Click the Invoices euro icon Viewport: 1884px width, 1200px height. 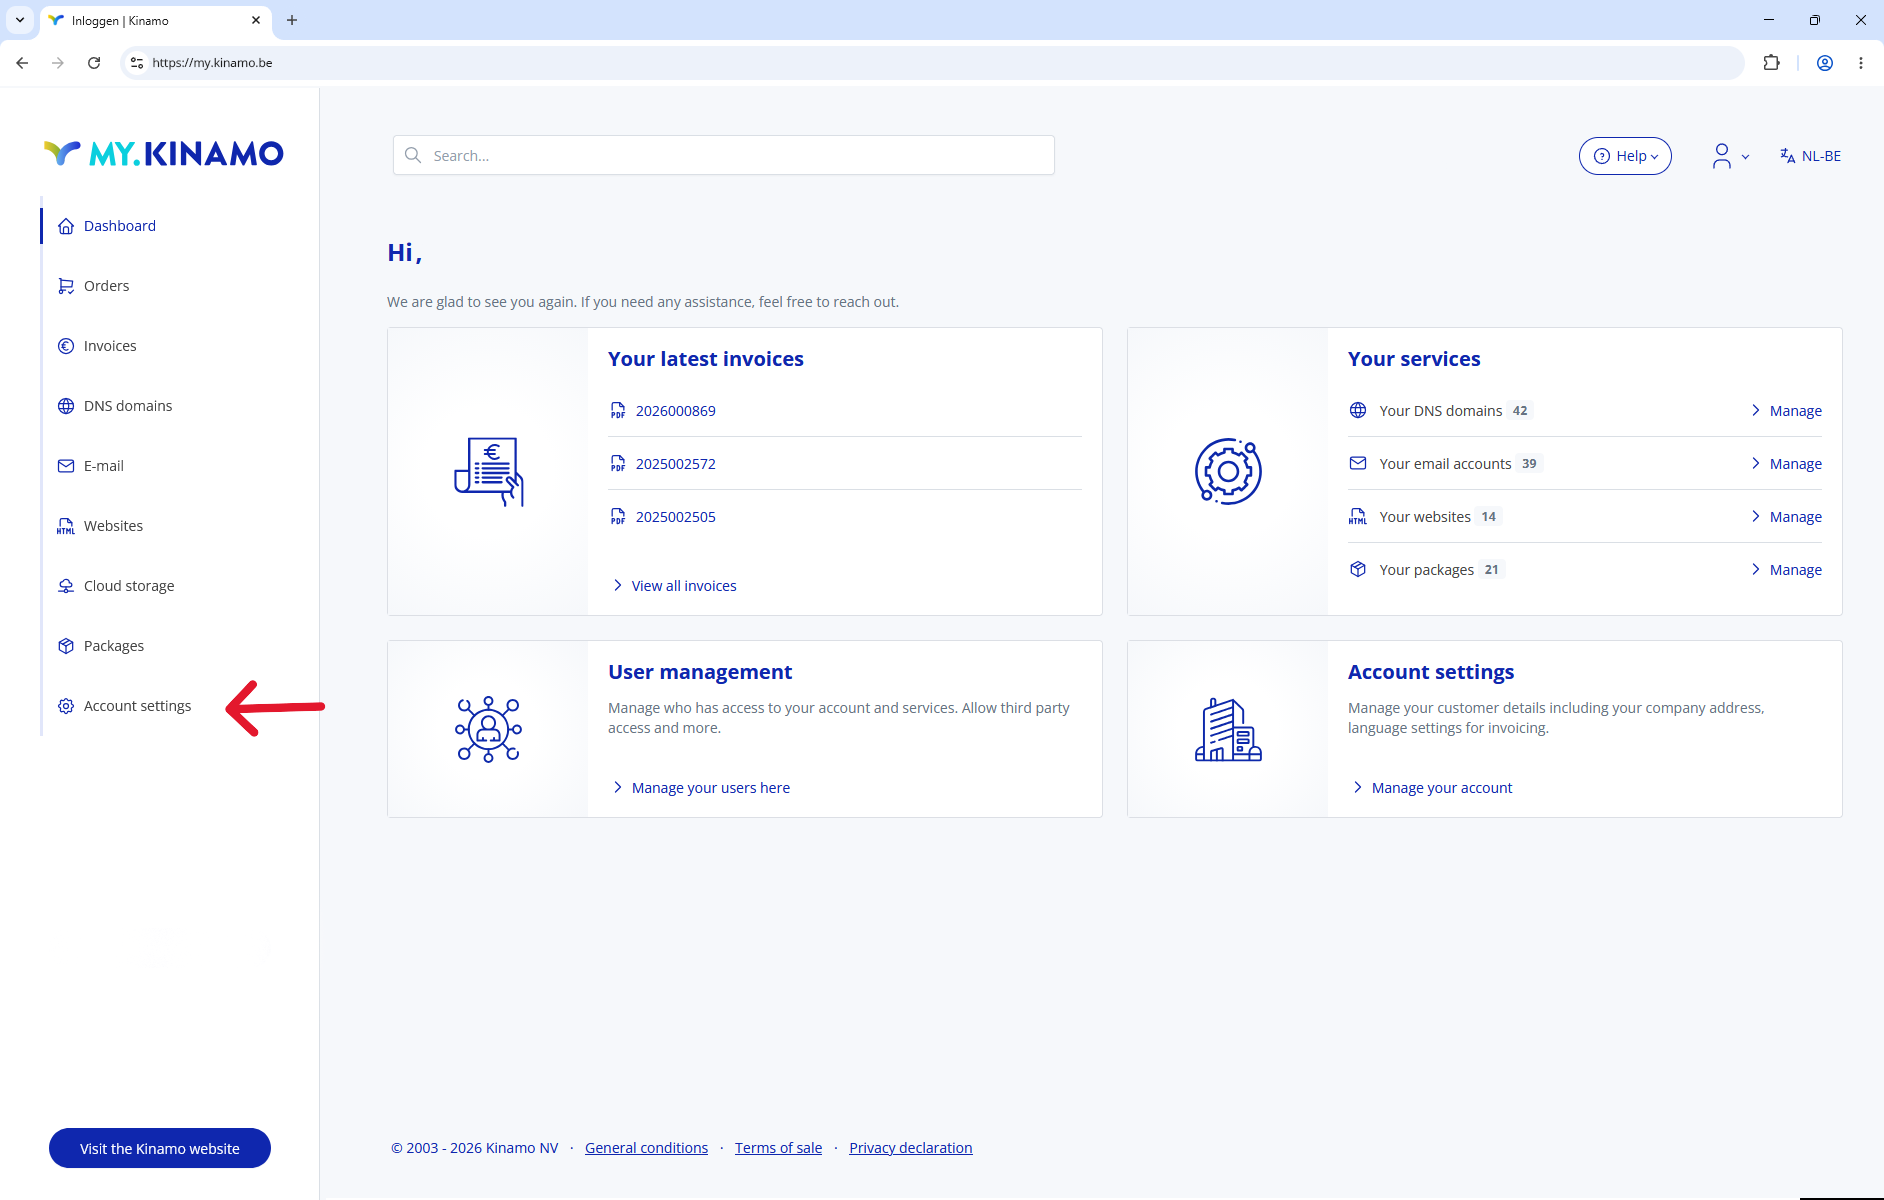(x=66, y=346)
